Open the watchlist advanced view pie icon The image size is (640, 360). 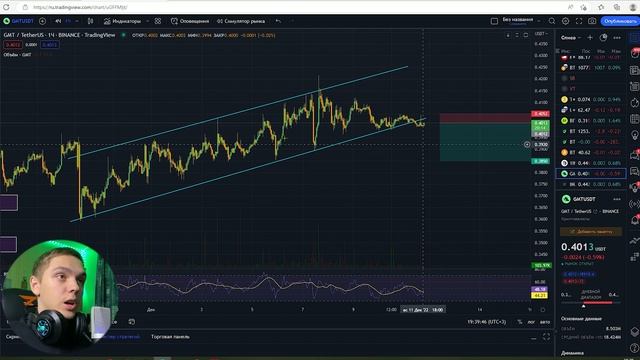click(x=603, y=38)
